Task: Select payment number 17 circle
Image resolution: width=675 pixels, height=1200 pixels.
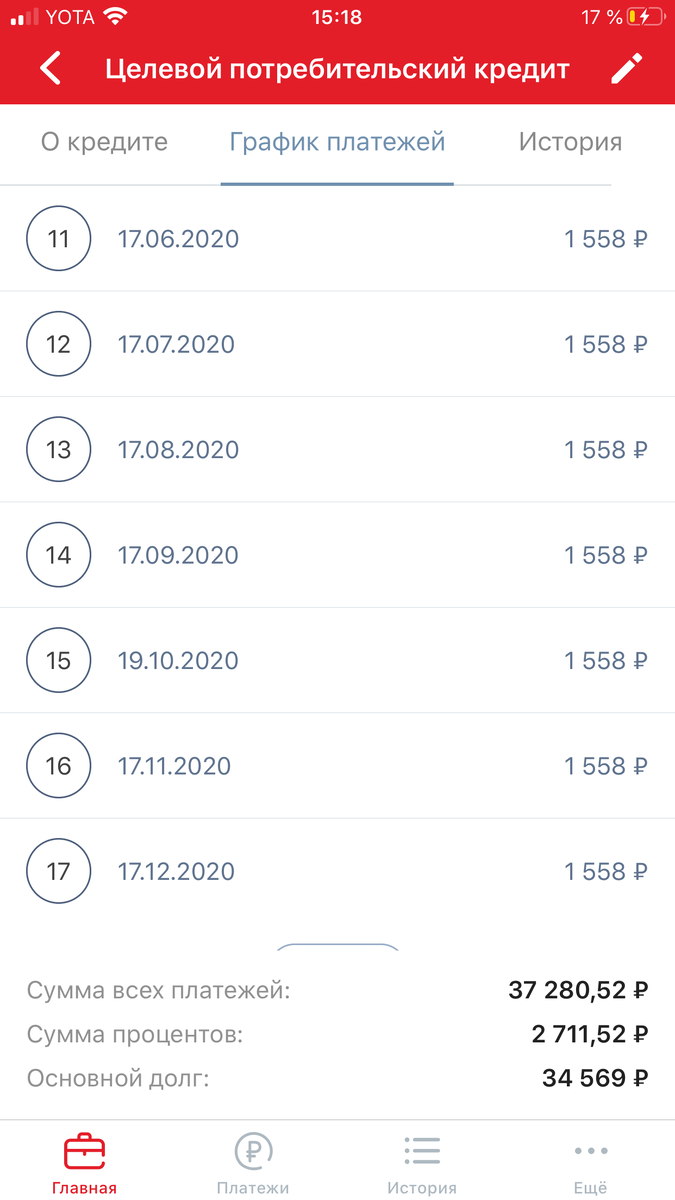Action: (58, 871)
